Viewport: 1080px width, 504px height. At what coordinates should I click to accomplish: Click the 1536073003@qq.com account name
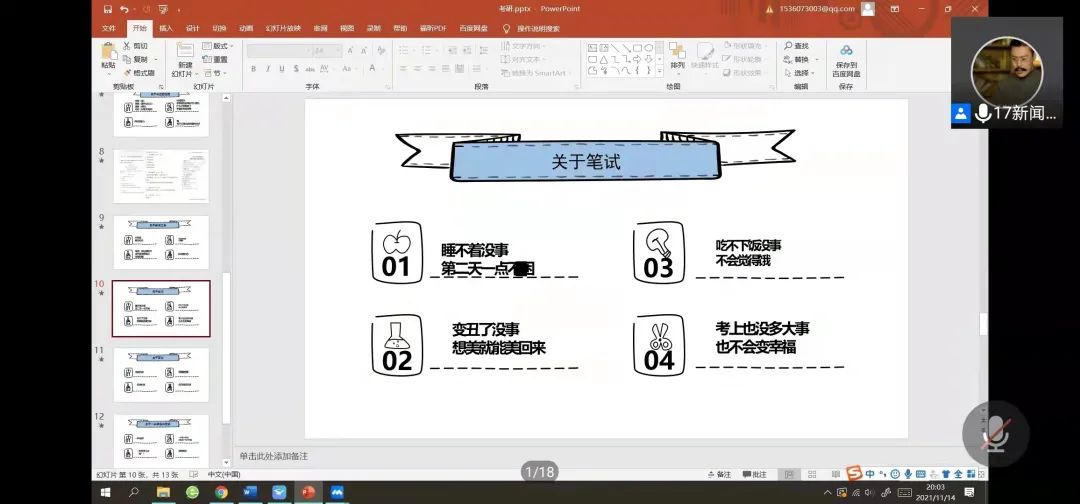pos(817,9)
